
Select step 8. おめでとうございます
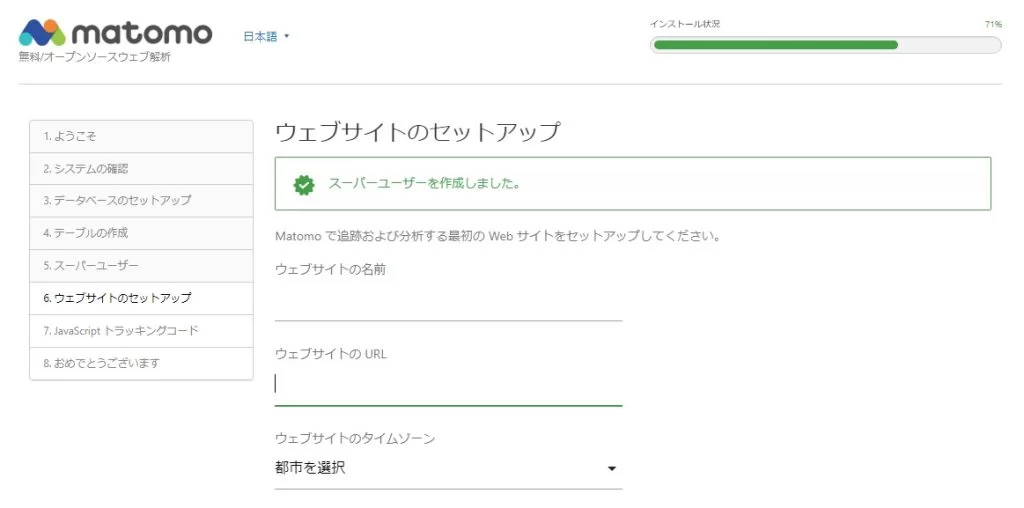141,363
